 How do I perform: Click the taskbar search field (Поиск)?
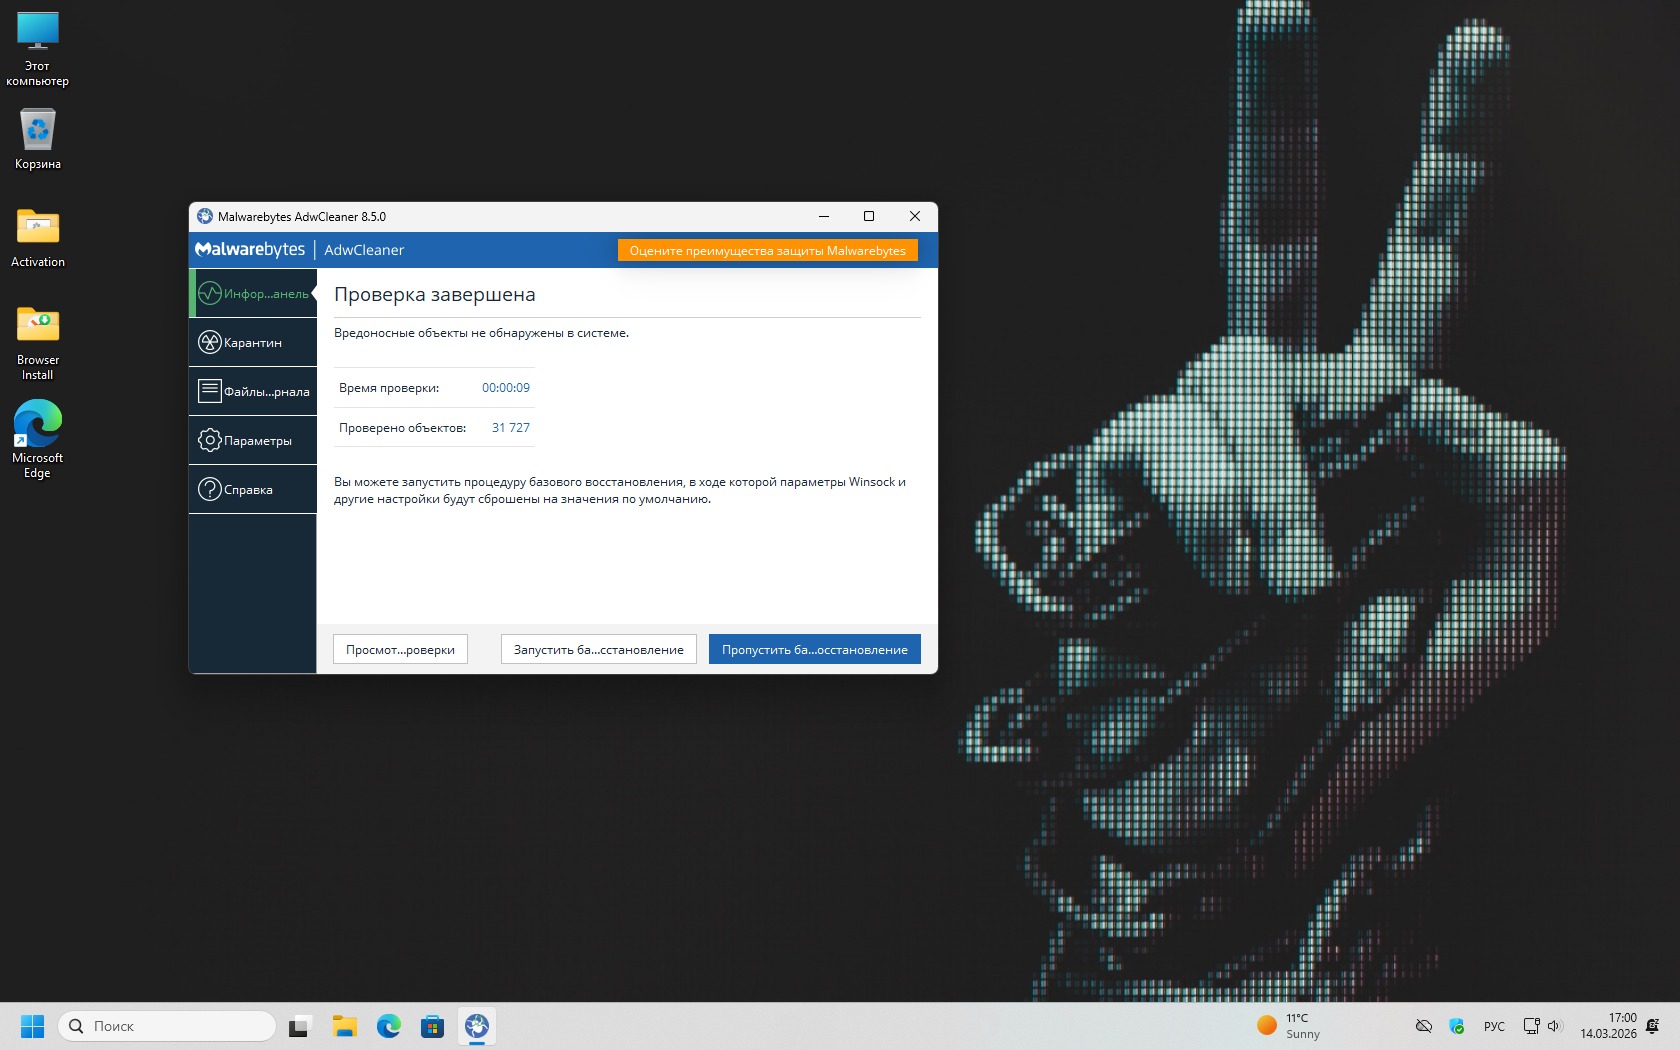point(167,1026)
